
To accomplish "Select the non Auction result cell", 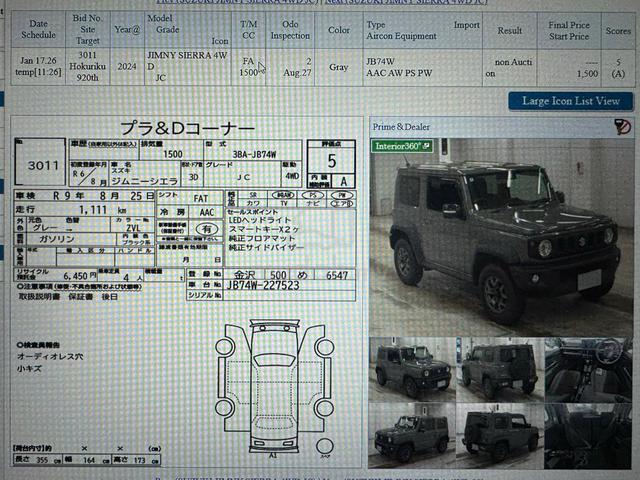I will coord(509,68).
